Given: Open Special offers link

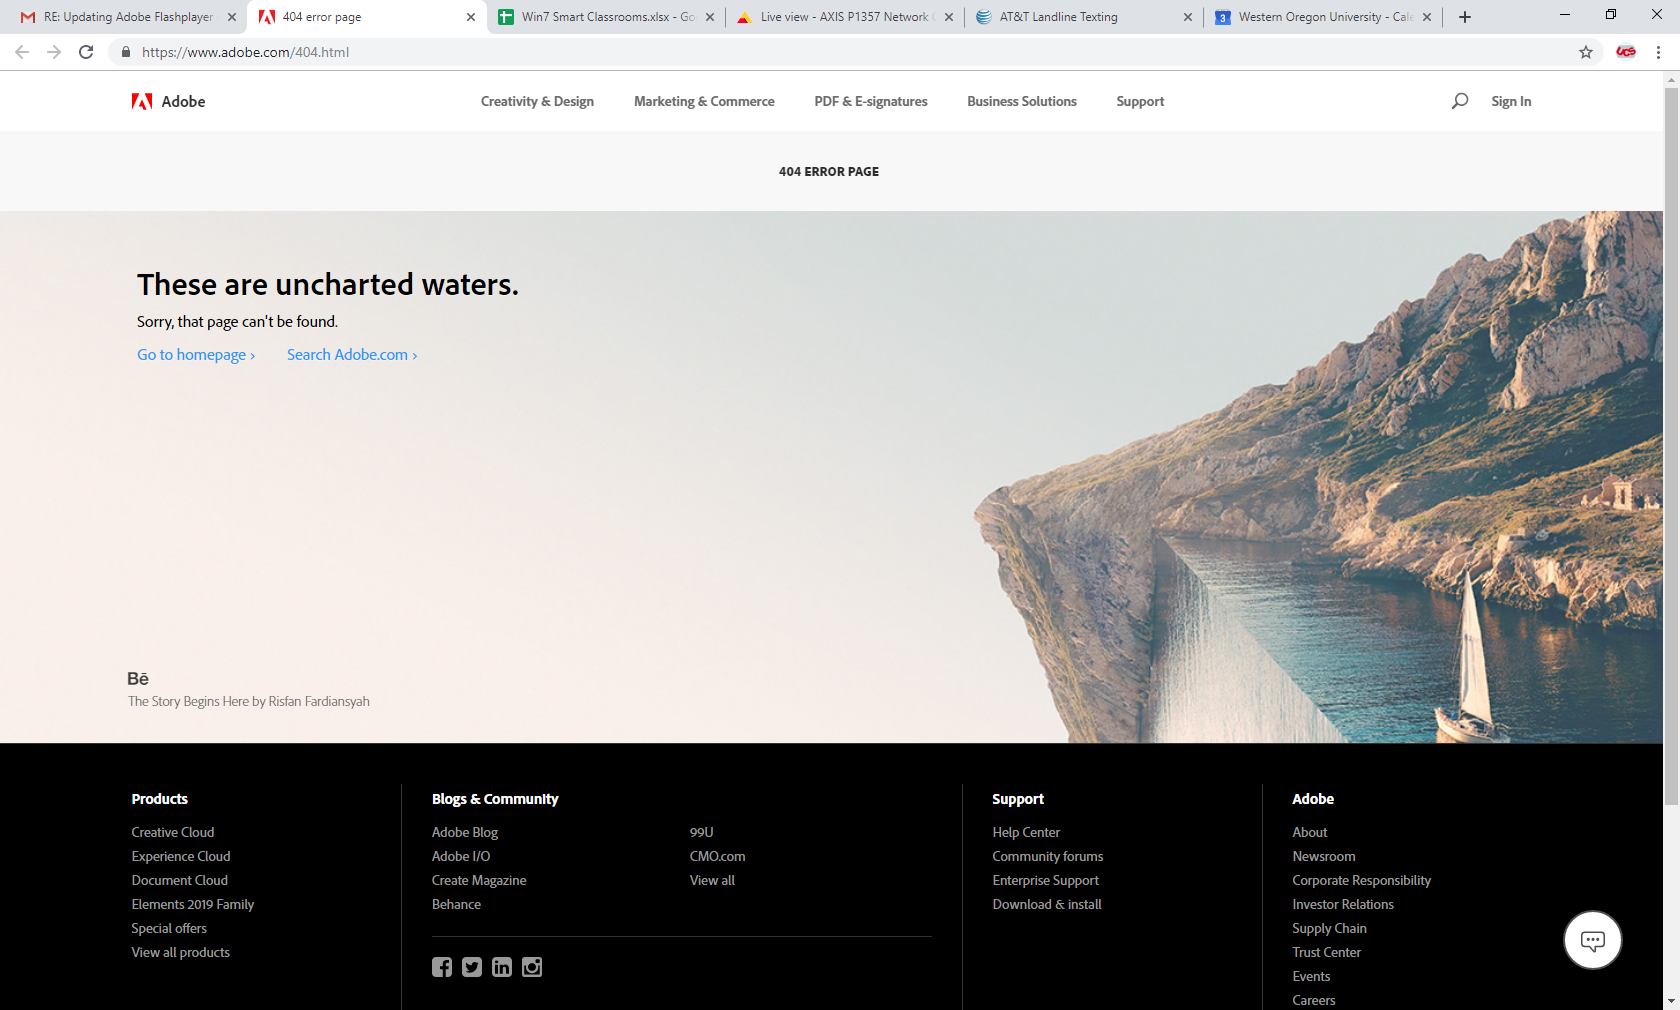Looking at the screenshot, I should (169, 928).
